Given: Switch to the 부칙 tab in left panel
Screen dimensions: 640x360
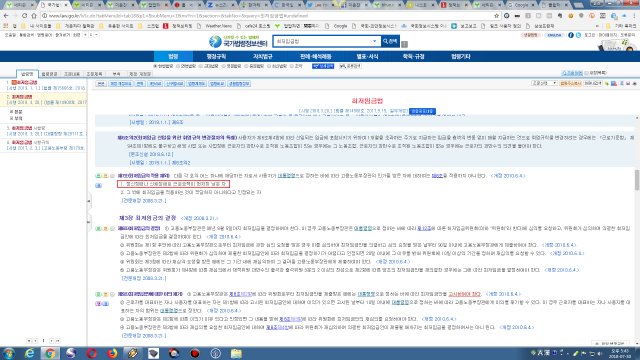Looking at the screenshot, I should pyautogui.click(x=116, y=74).
